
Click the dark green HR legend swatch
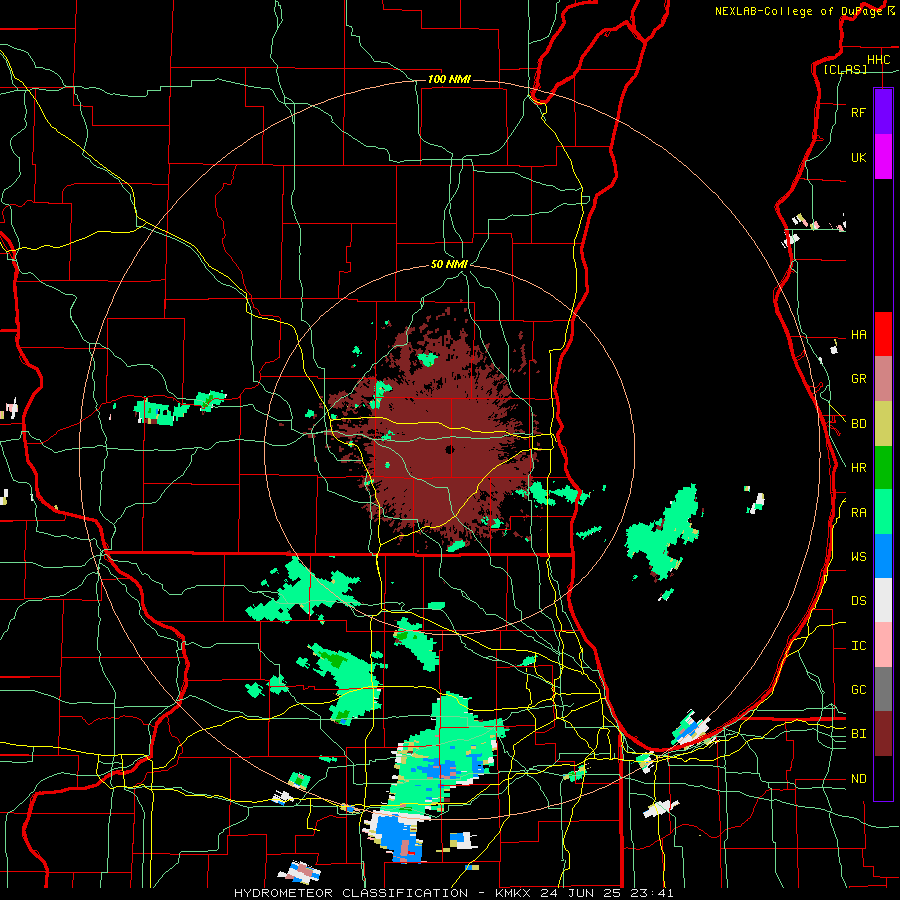[x=883, y=468]
